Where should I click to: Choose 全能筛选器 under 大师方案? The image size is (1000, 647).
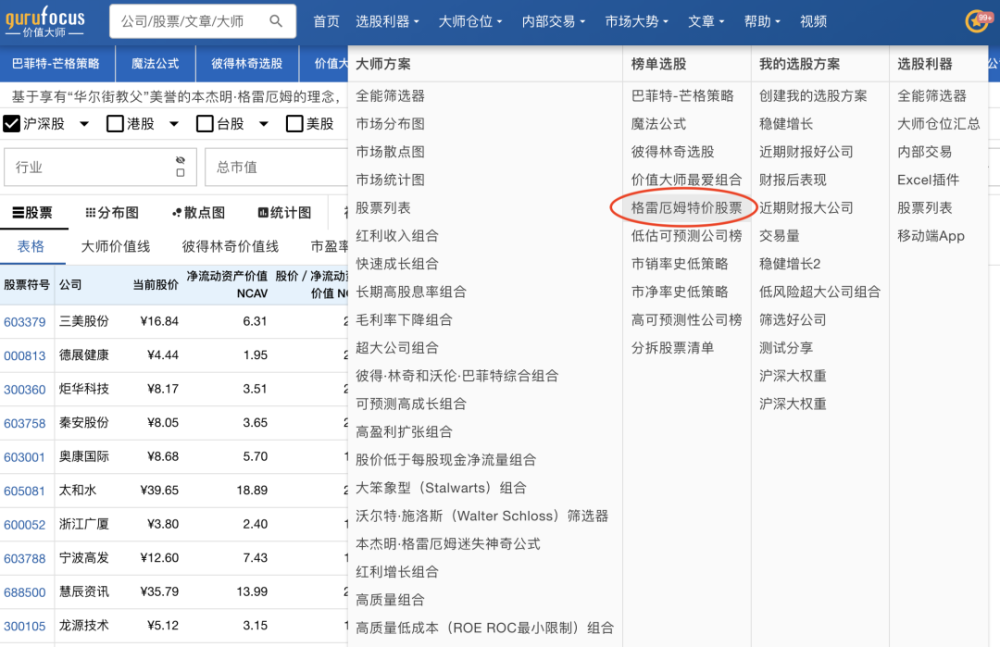pyautogui.click(x=390, y=96)
